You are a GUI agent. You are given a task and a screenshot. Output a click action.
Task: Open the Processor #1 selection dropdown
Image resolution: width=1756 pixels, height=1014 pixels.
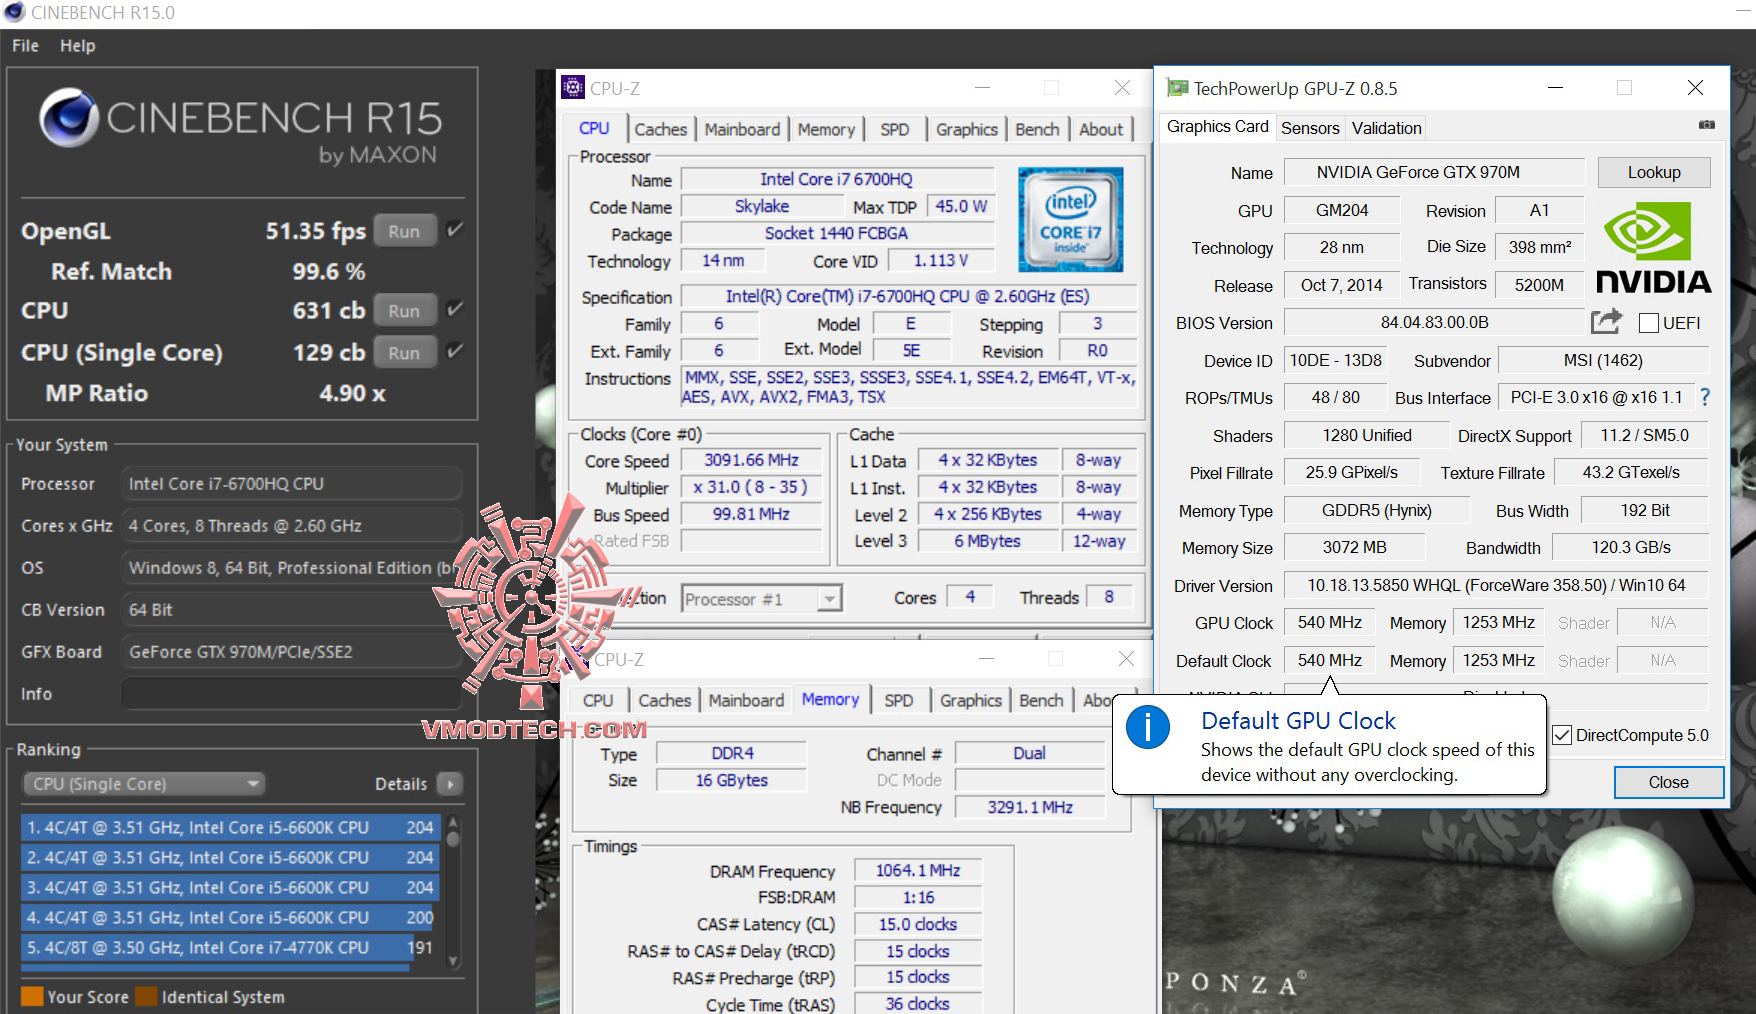(762, 599)
